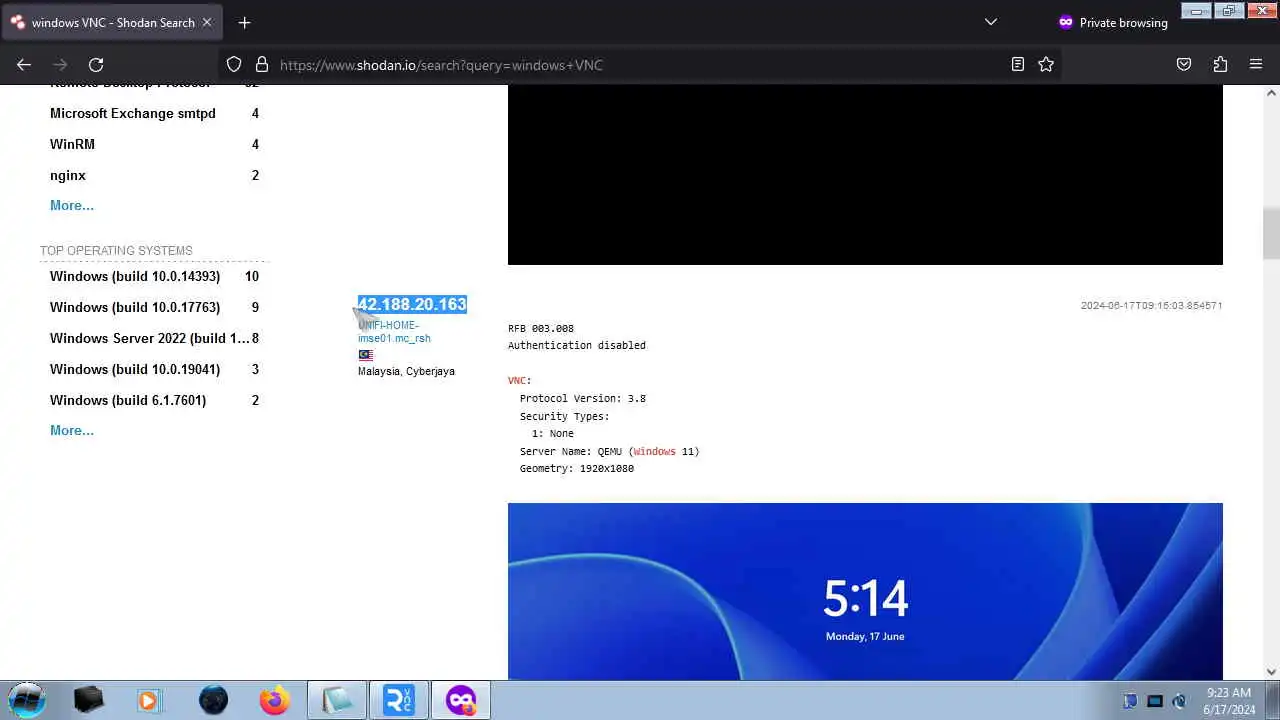Open the black box taskbar app
Screen dimensions: 1280x720
point(89,700)
